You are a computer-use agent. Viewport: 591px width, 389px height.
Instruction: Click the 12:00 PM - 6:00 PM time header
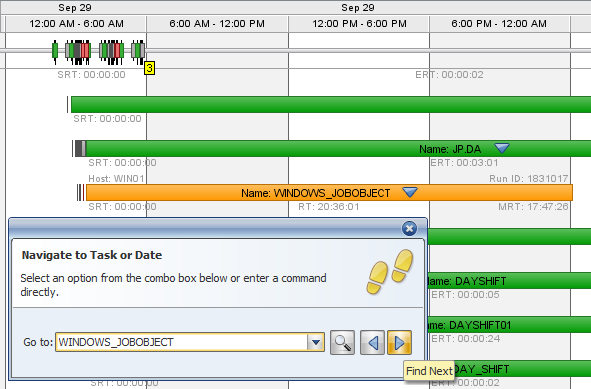click(359, 24)
